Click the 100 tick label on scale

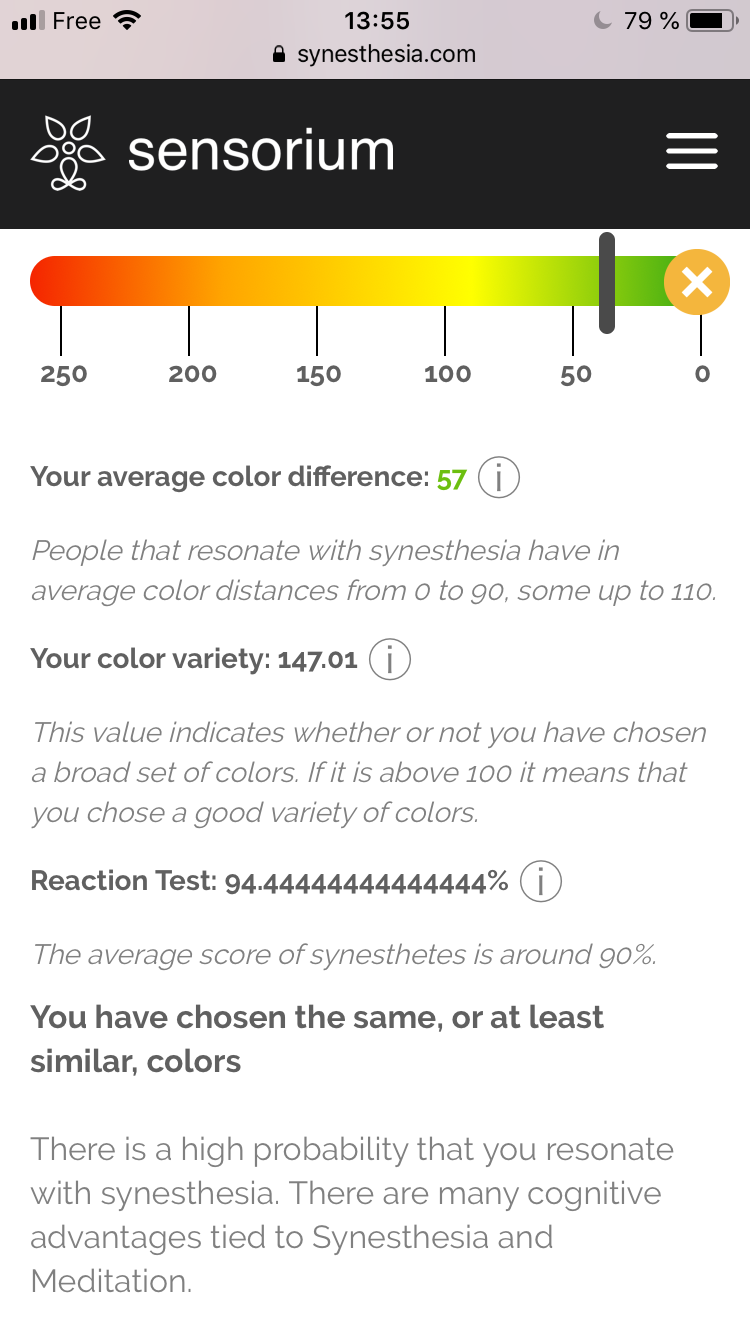point(447,374)
